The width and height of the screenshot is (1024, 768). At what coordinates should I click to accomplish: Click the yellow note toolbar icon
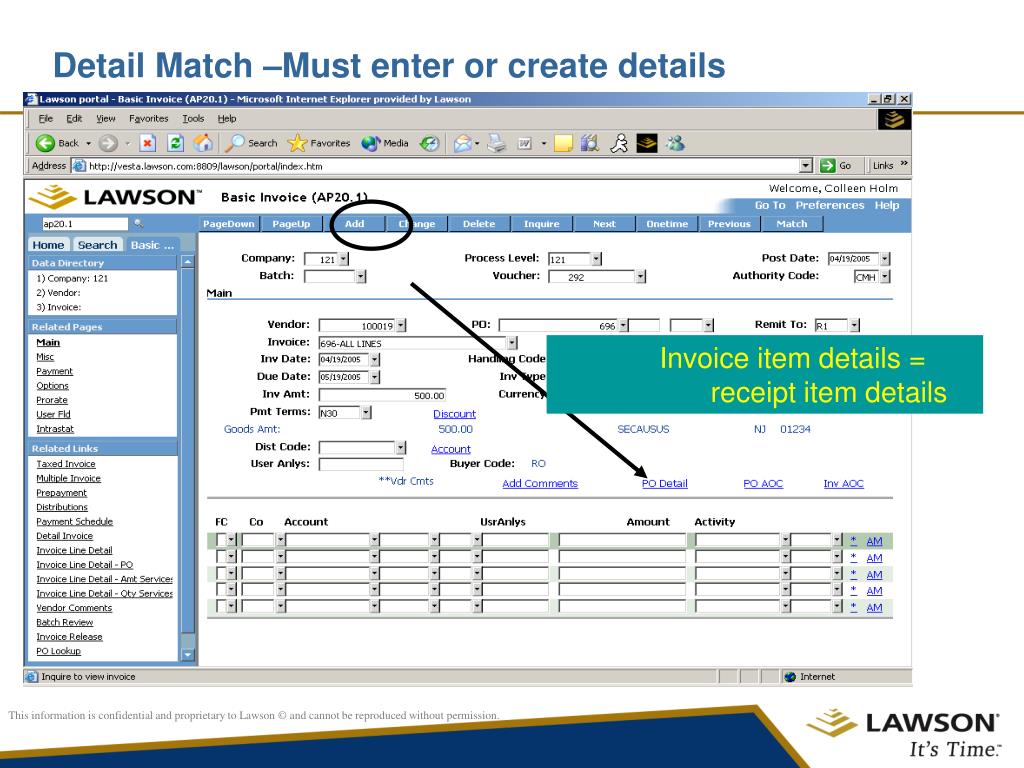[x=563, y=143]
